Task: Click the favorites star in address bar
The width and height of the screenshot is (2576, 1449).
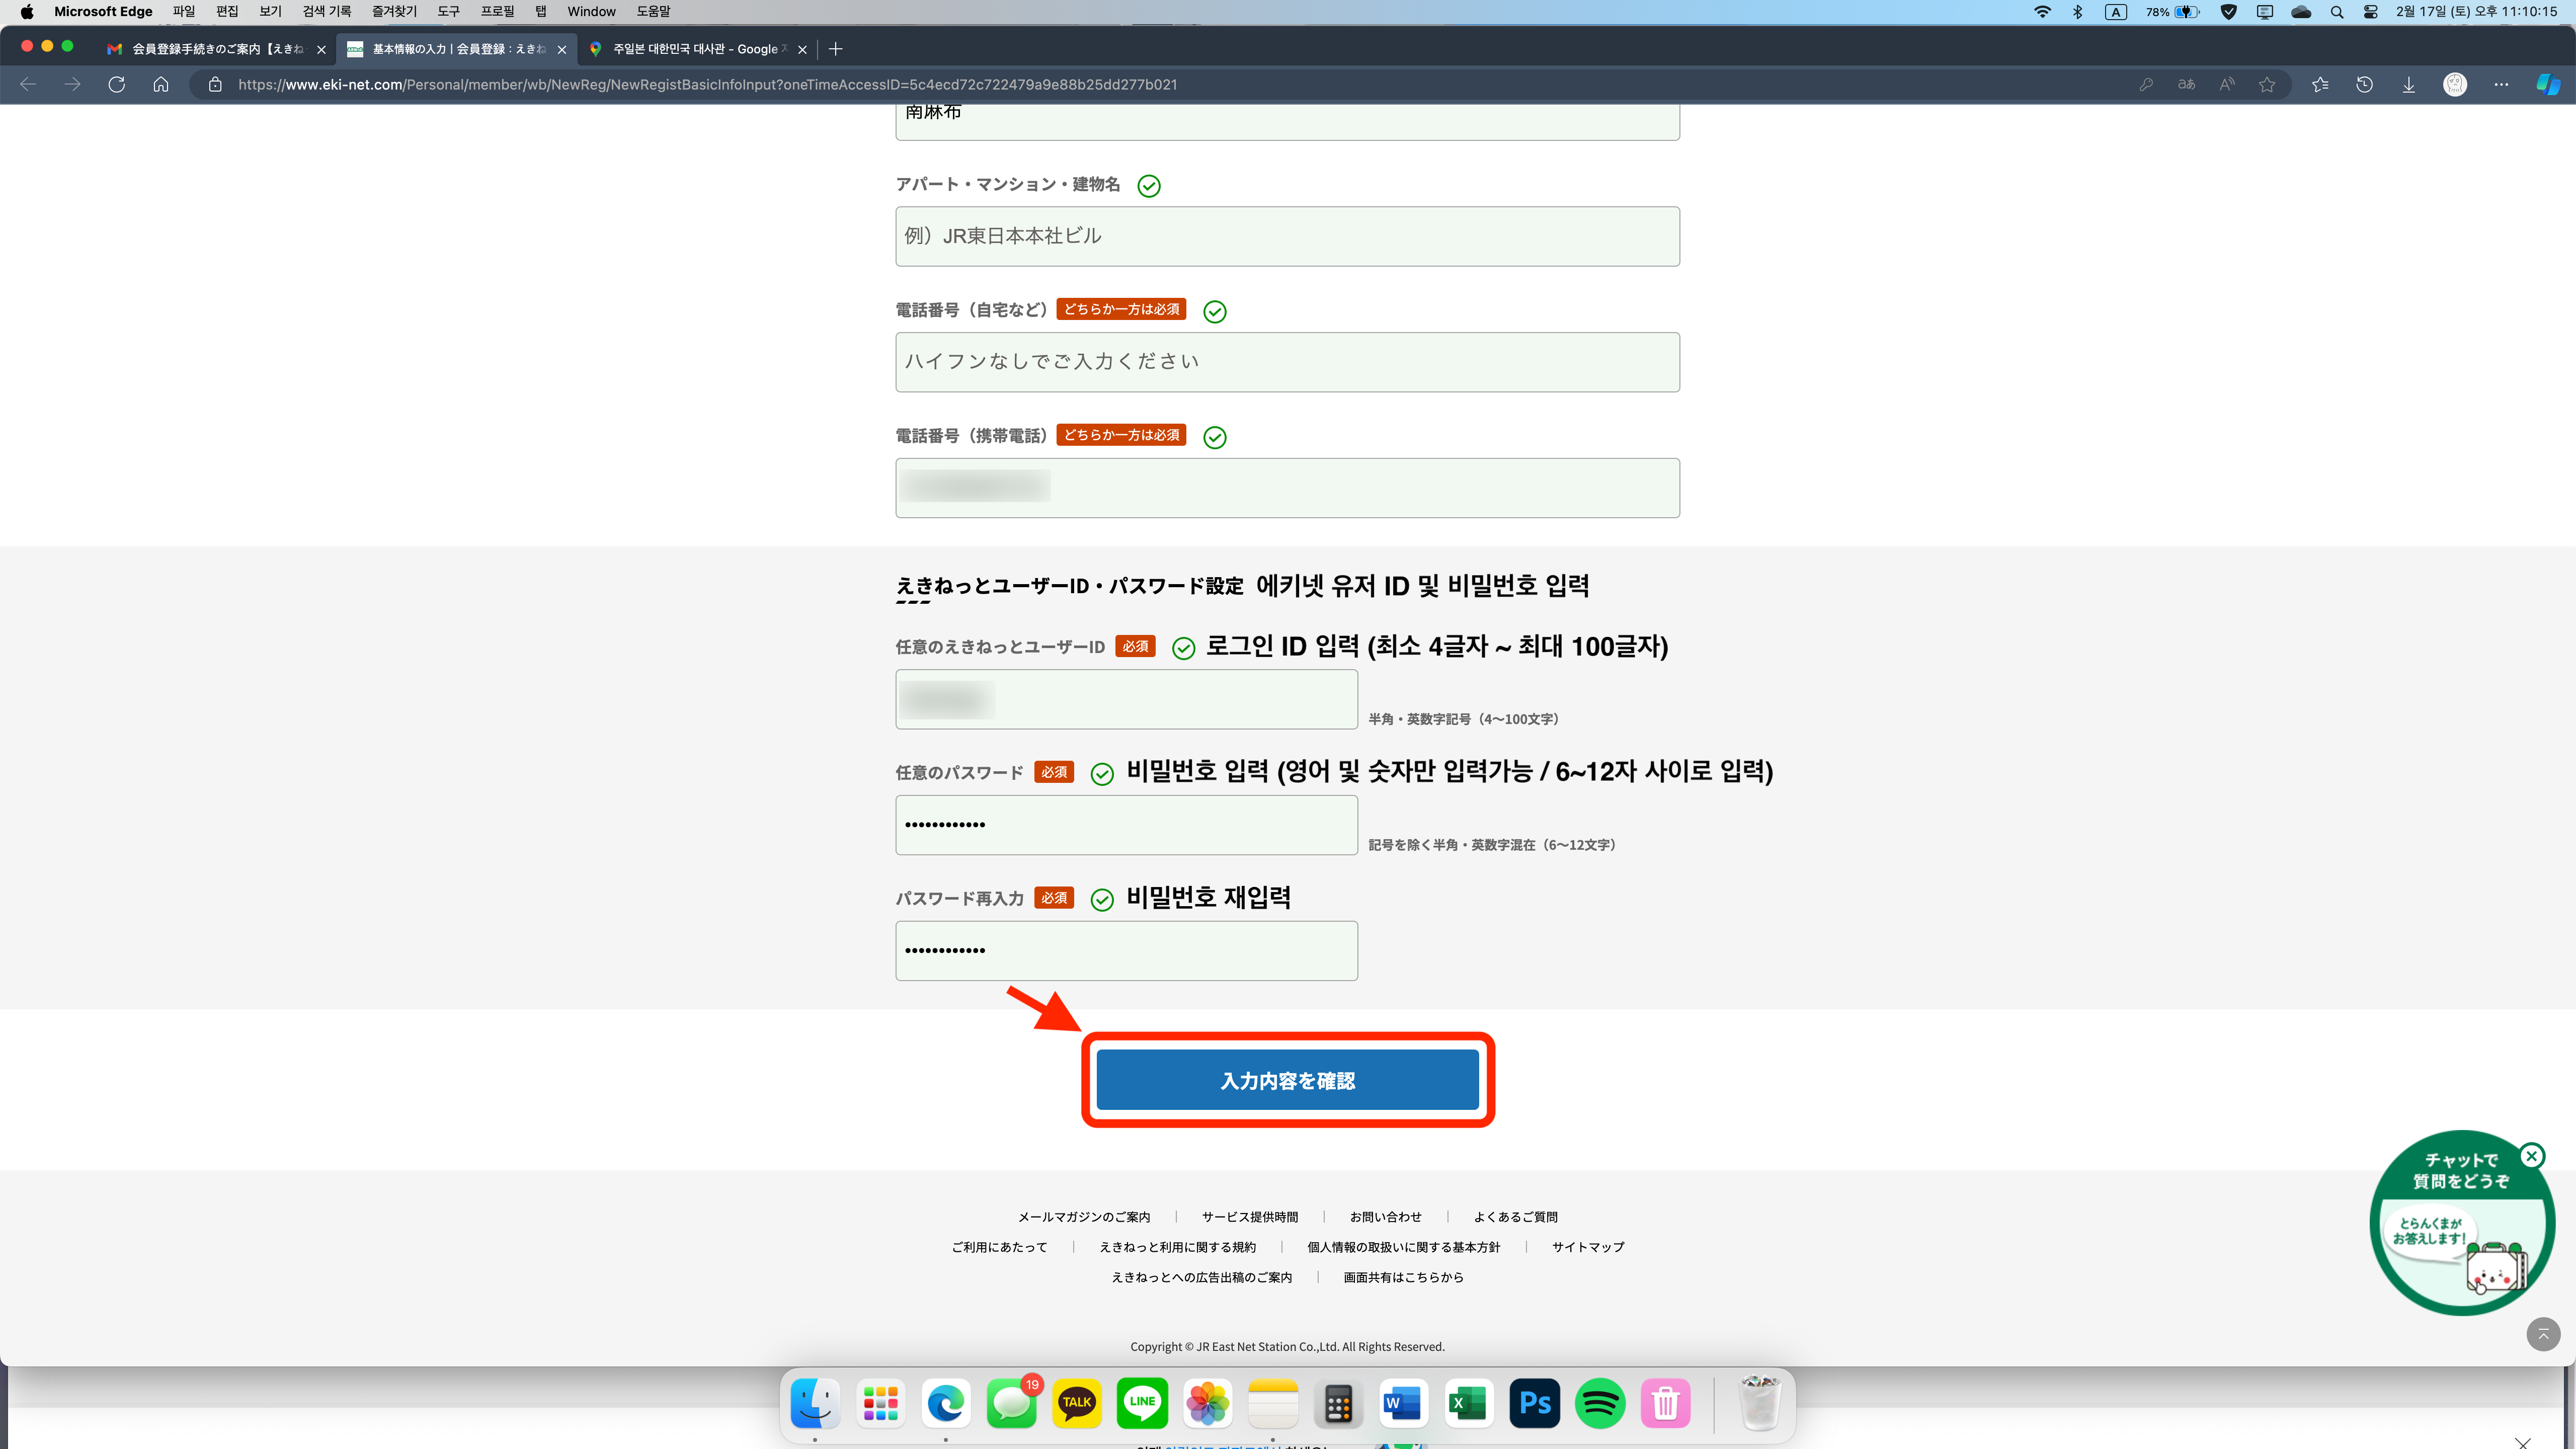Action: 2267,84
